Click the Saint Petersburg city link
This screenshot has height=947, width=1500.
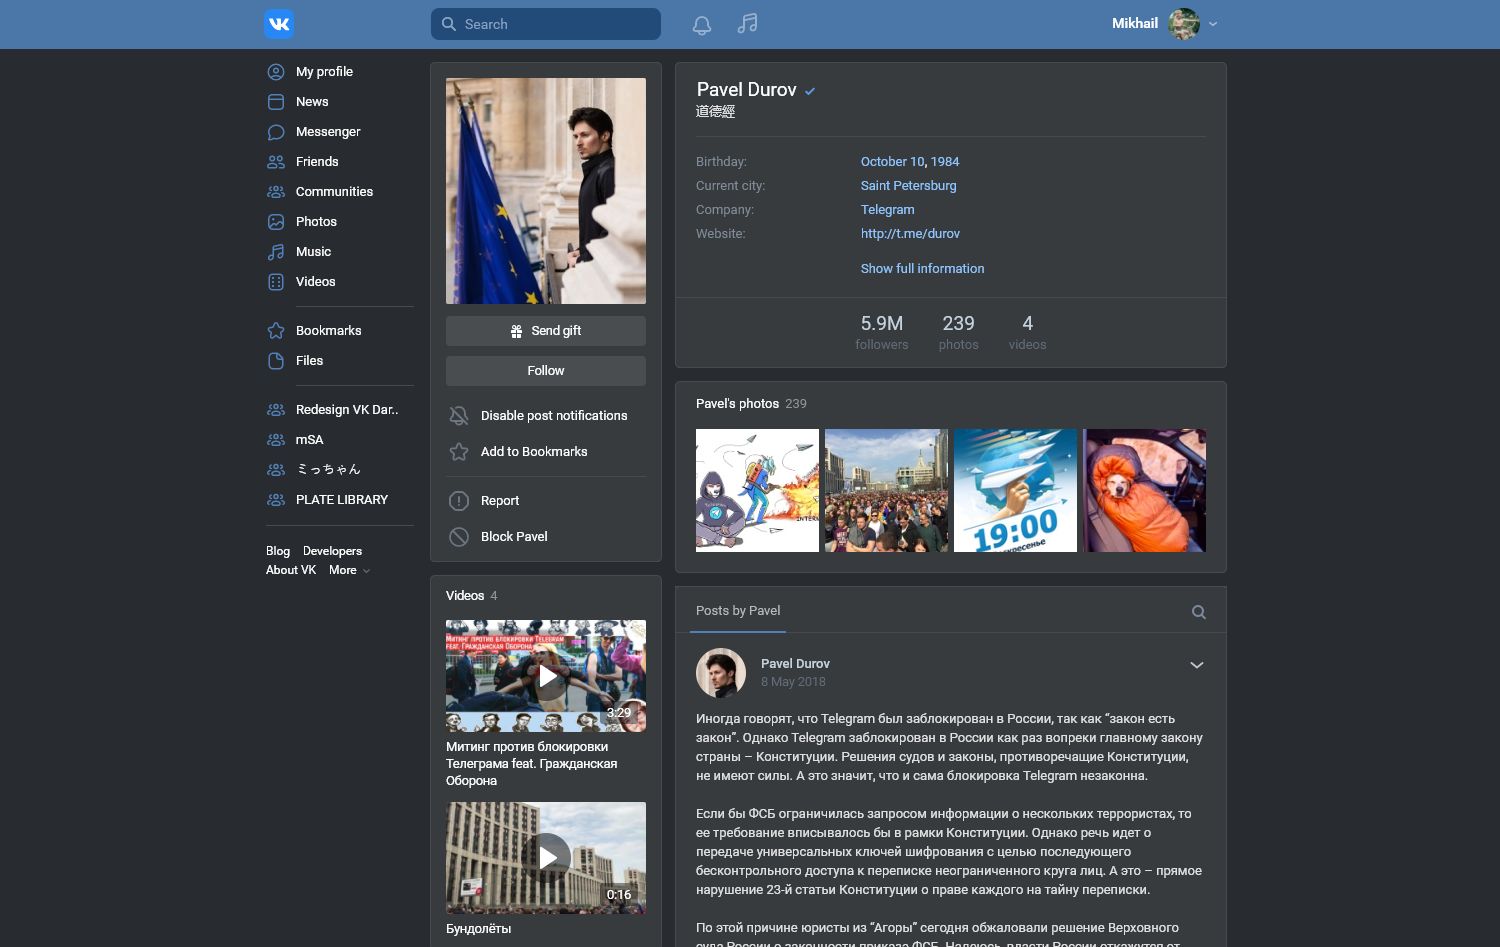click(x=908, y=186)
